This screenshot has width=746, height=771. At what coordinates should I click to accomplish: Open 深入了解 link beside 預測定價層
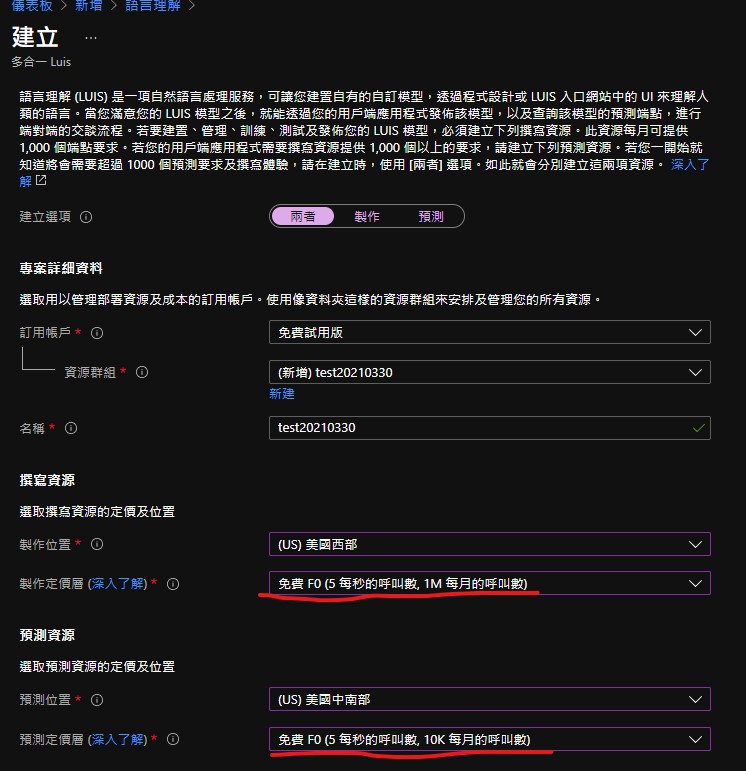(x=117, y=739)
